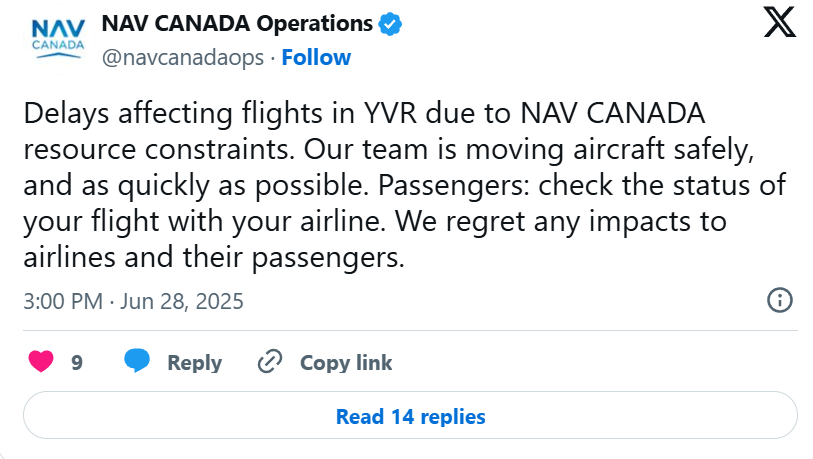
Task: Click 'airlines and their passengers' closing line
Action: (214, 258)
